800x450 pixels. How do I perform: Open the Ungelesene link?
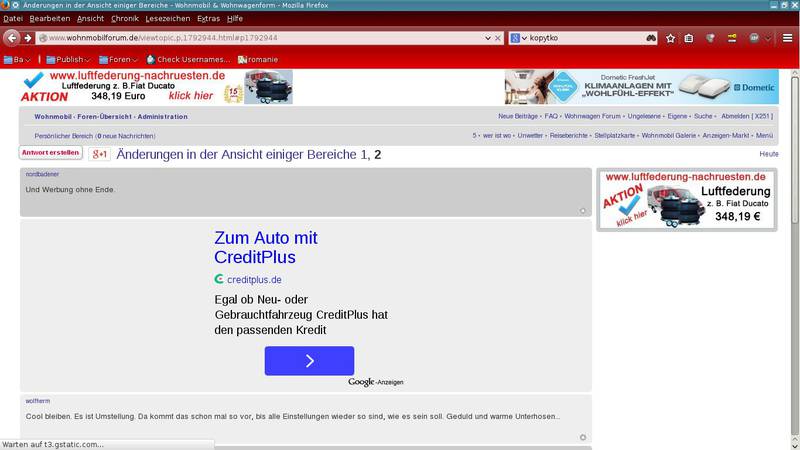pos(644,116)
